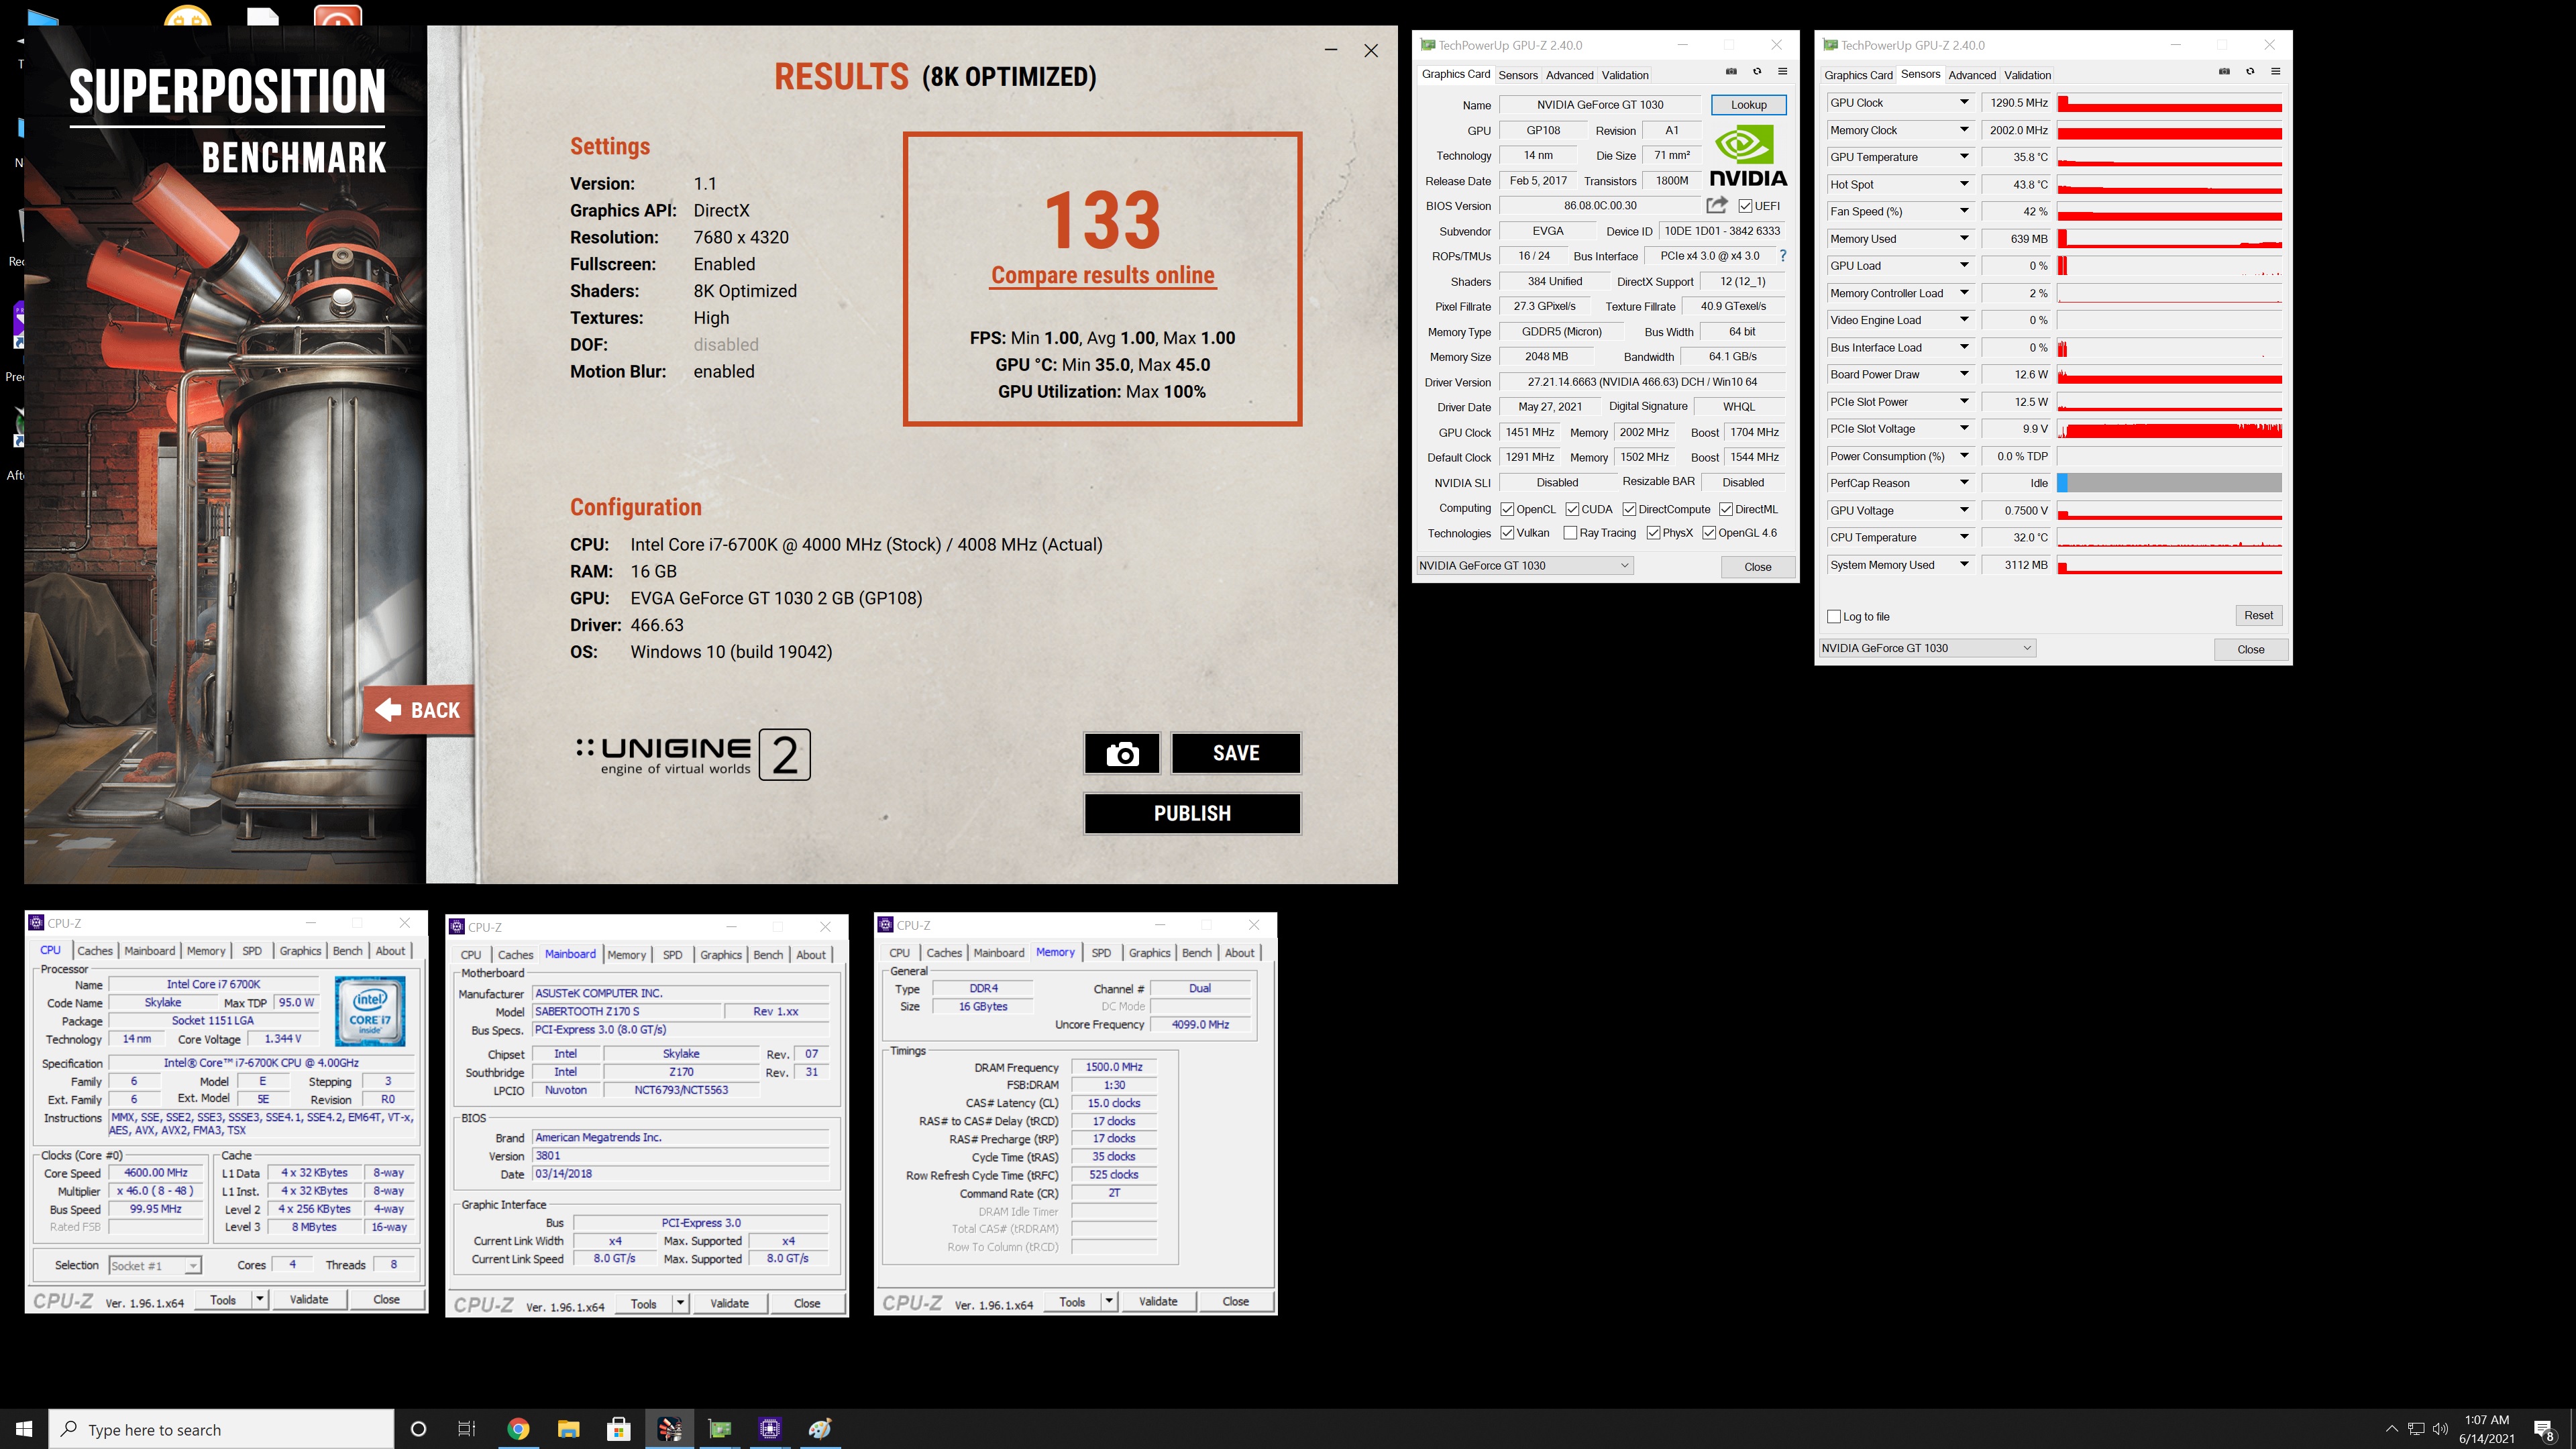This screenshot has height=1449, width=2576.
Task: Open the Graphics tab in CPU-Z Memory window
Action: [1149, 953]
